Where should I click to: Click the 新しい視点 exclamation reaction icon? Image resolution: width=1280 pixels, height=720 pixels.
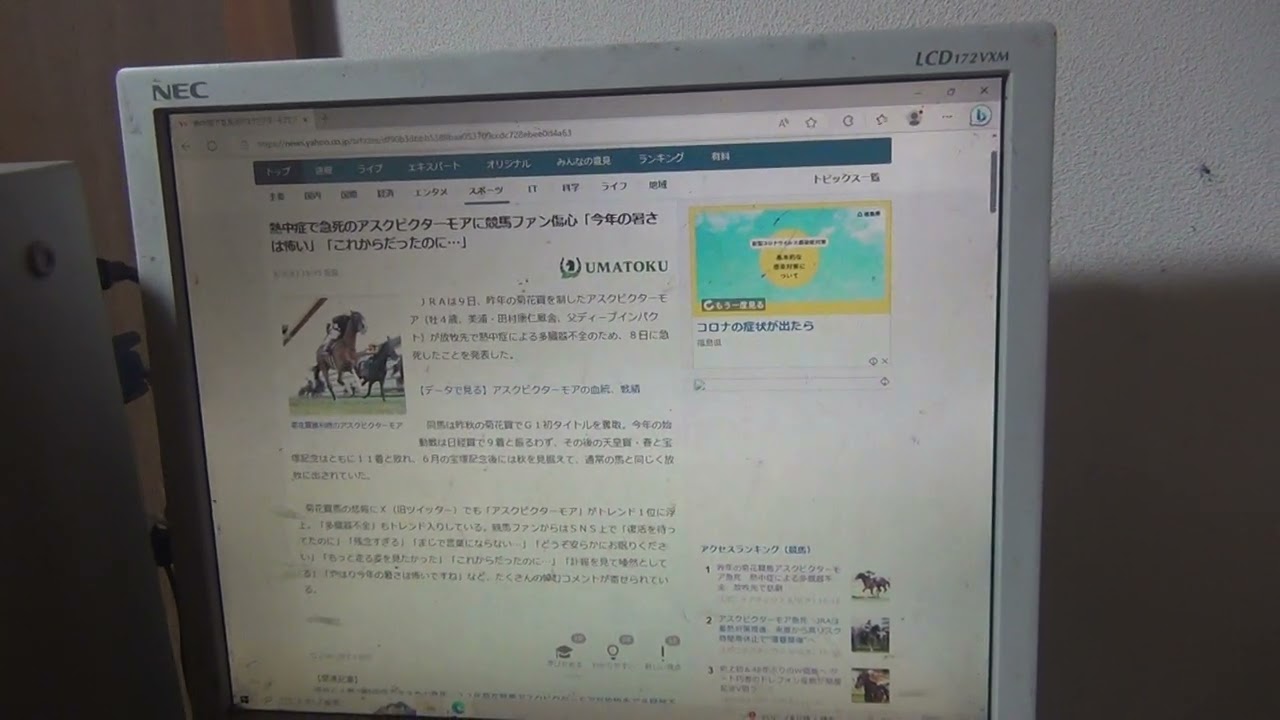[662, 655]
